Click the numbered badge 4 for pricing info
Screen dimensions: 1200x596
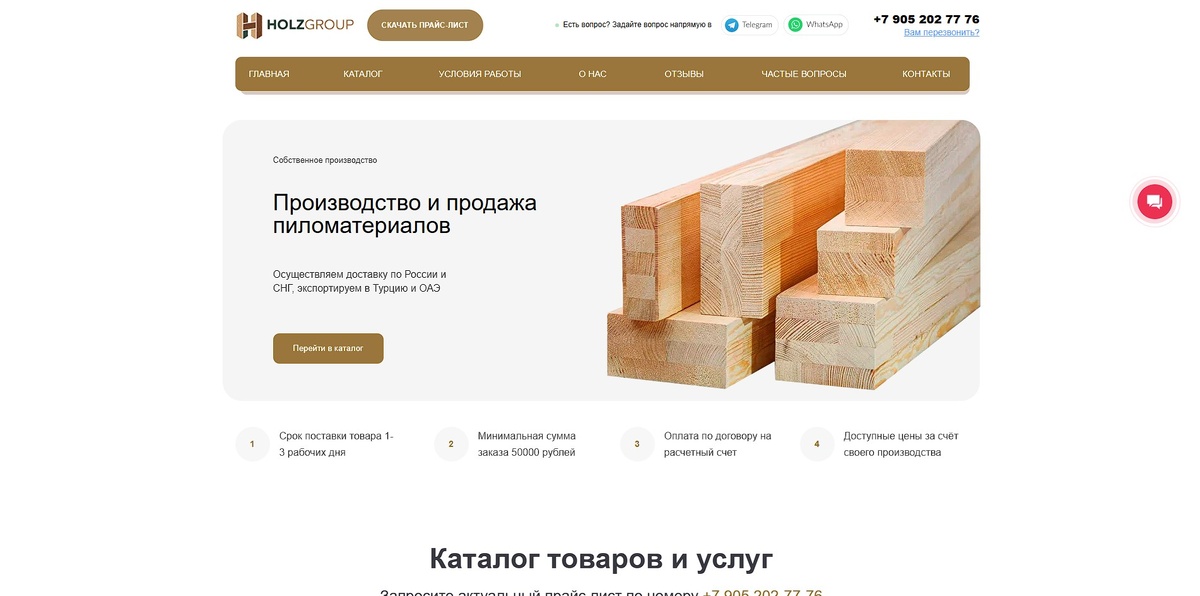(x=817, y=443)
